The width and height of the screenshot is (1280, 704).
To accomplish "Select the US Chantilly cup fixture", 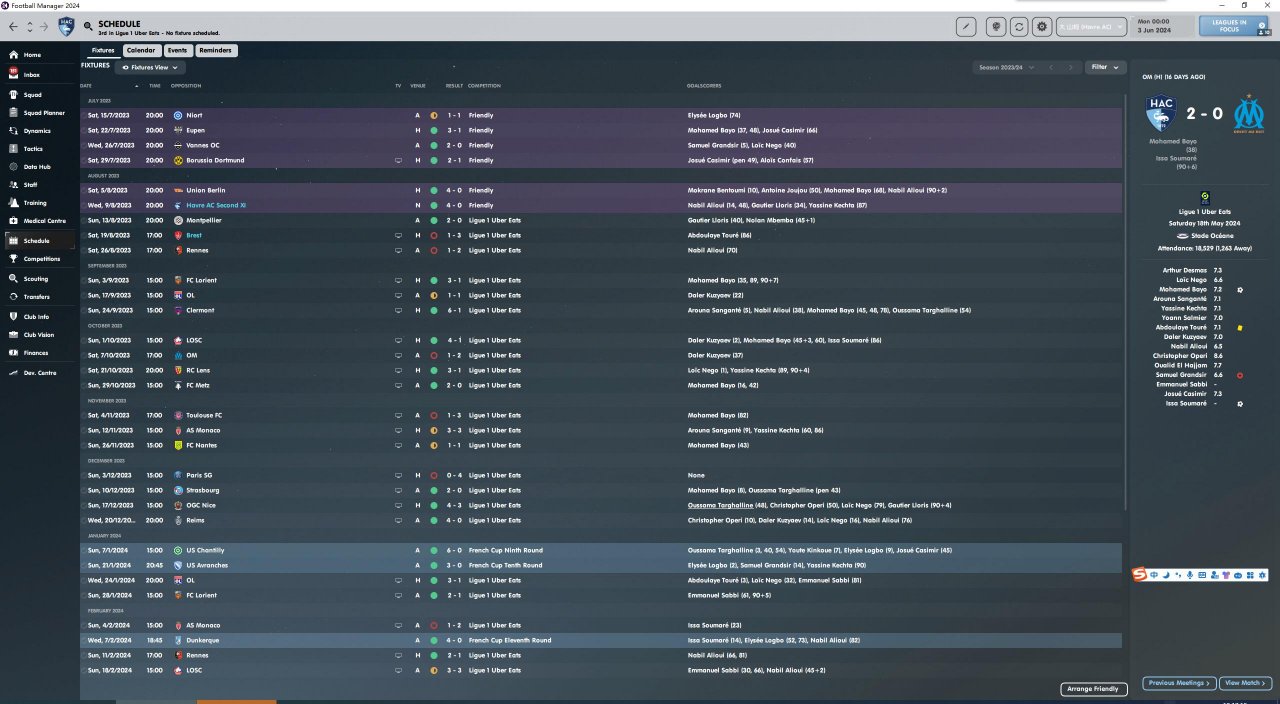I will coord(601,550).
